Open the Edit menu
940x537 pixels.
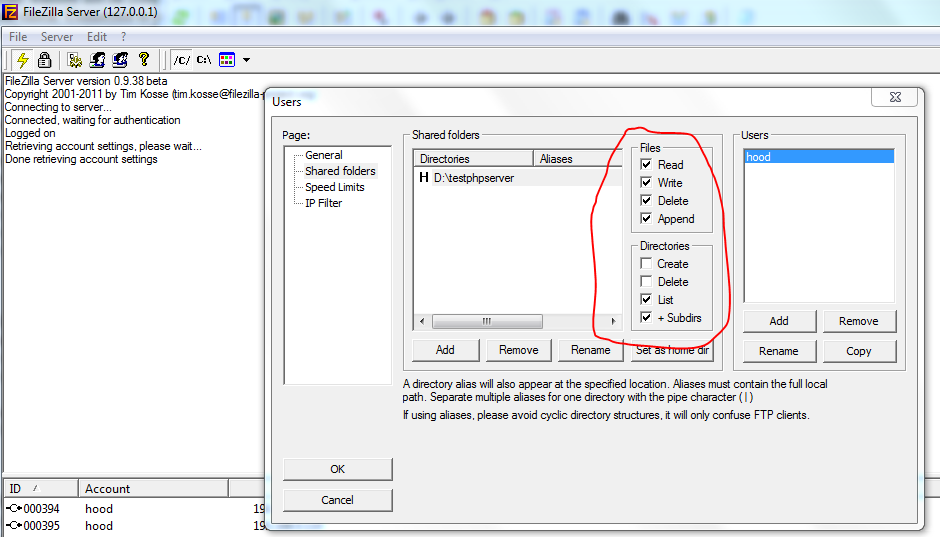[97, 37]
